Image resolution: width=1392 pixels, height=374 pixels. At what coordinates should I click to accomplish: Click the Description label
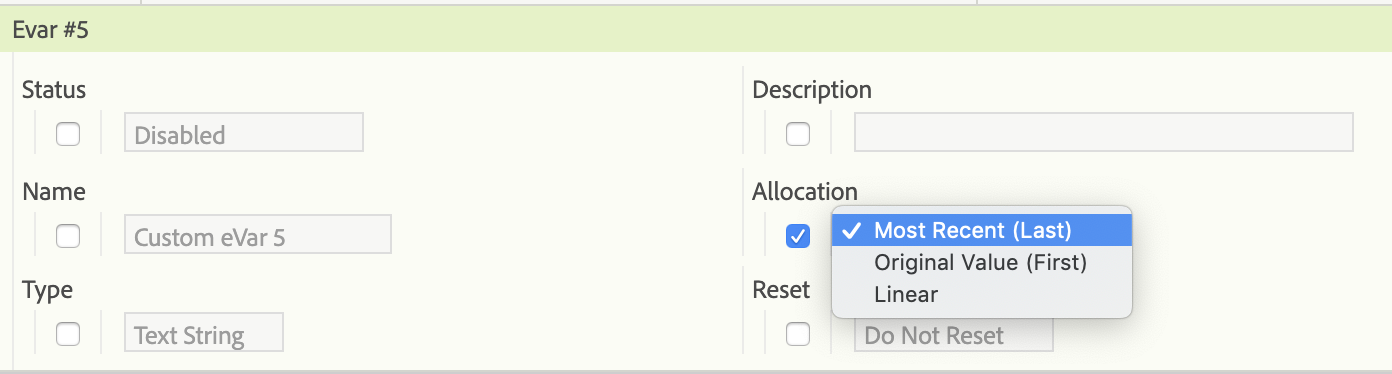tap(812, 90)
